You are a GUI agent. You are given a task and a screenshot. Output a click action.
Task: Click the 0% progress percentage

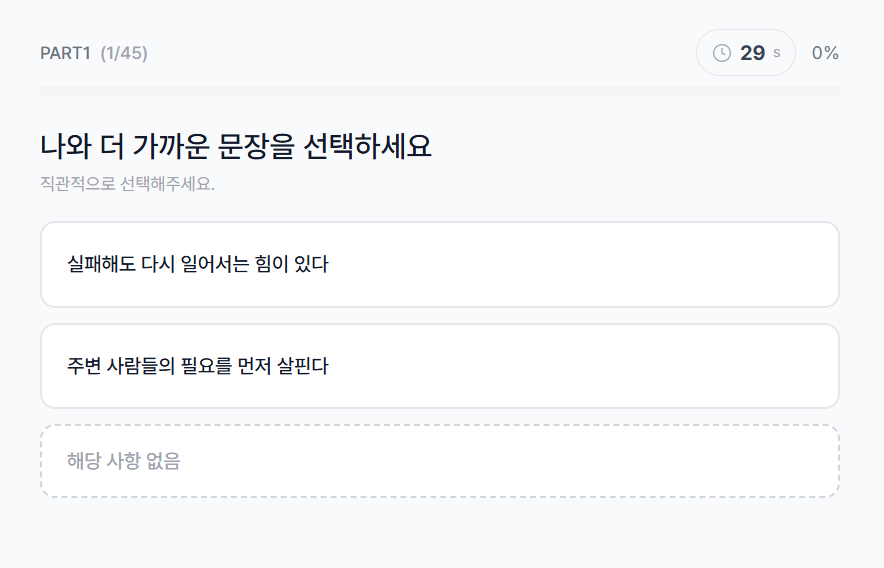click(x=825, y=53)
